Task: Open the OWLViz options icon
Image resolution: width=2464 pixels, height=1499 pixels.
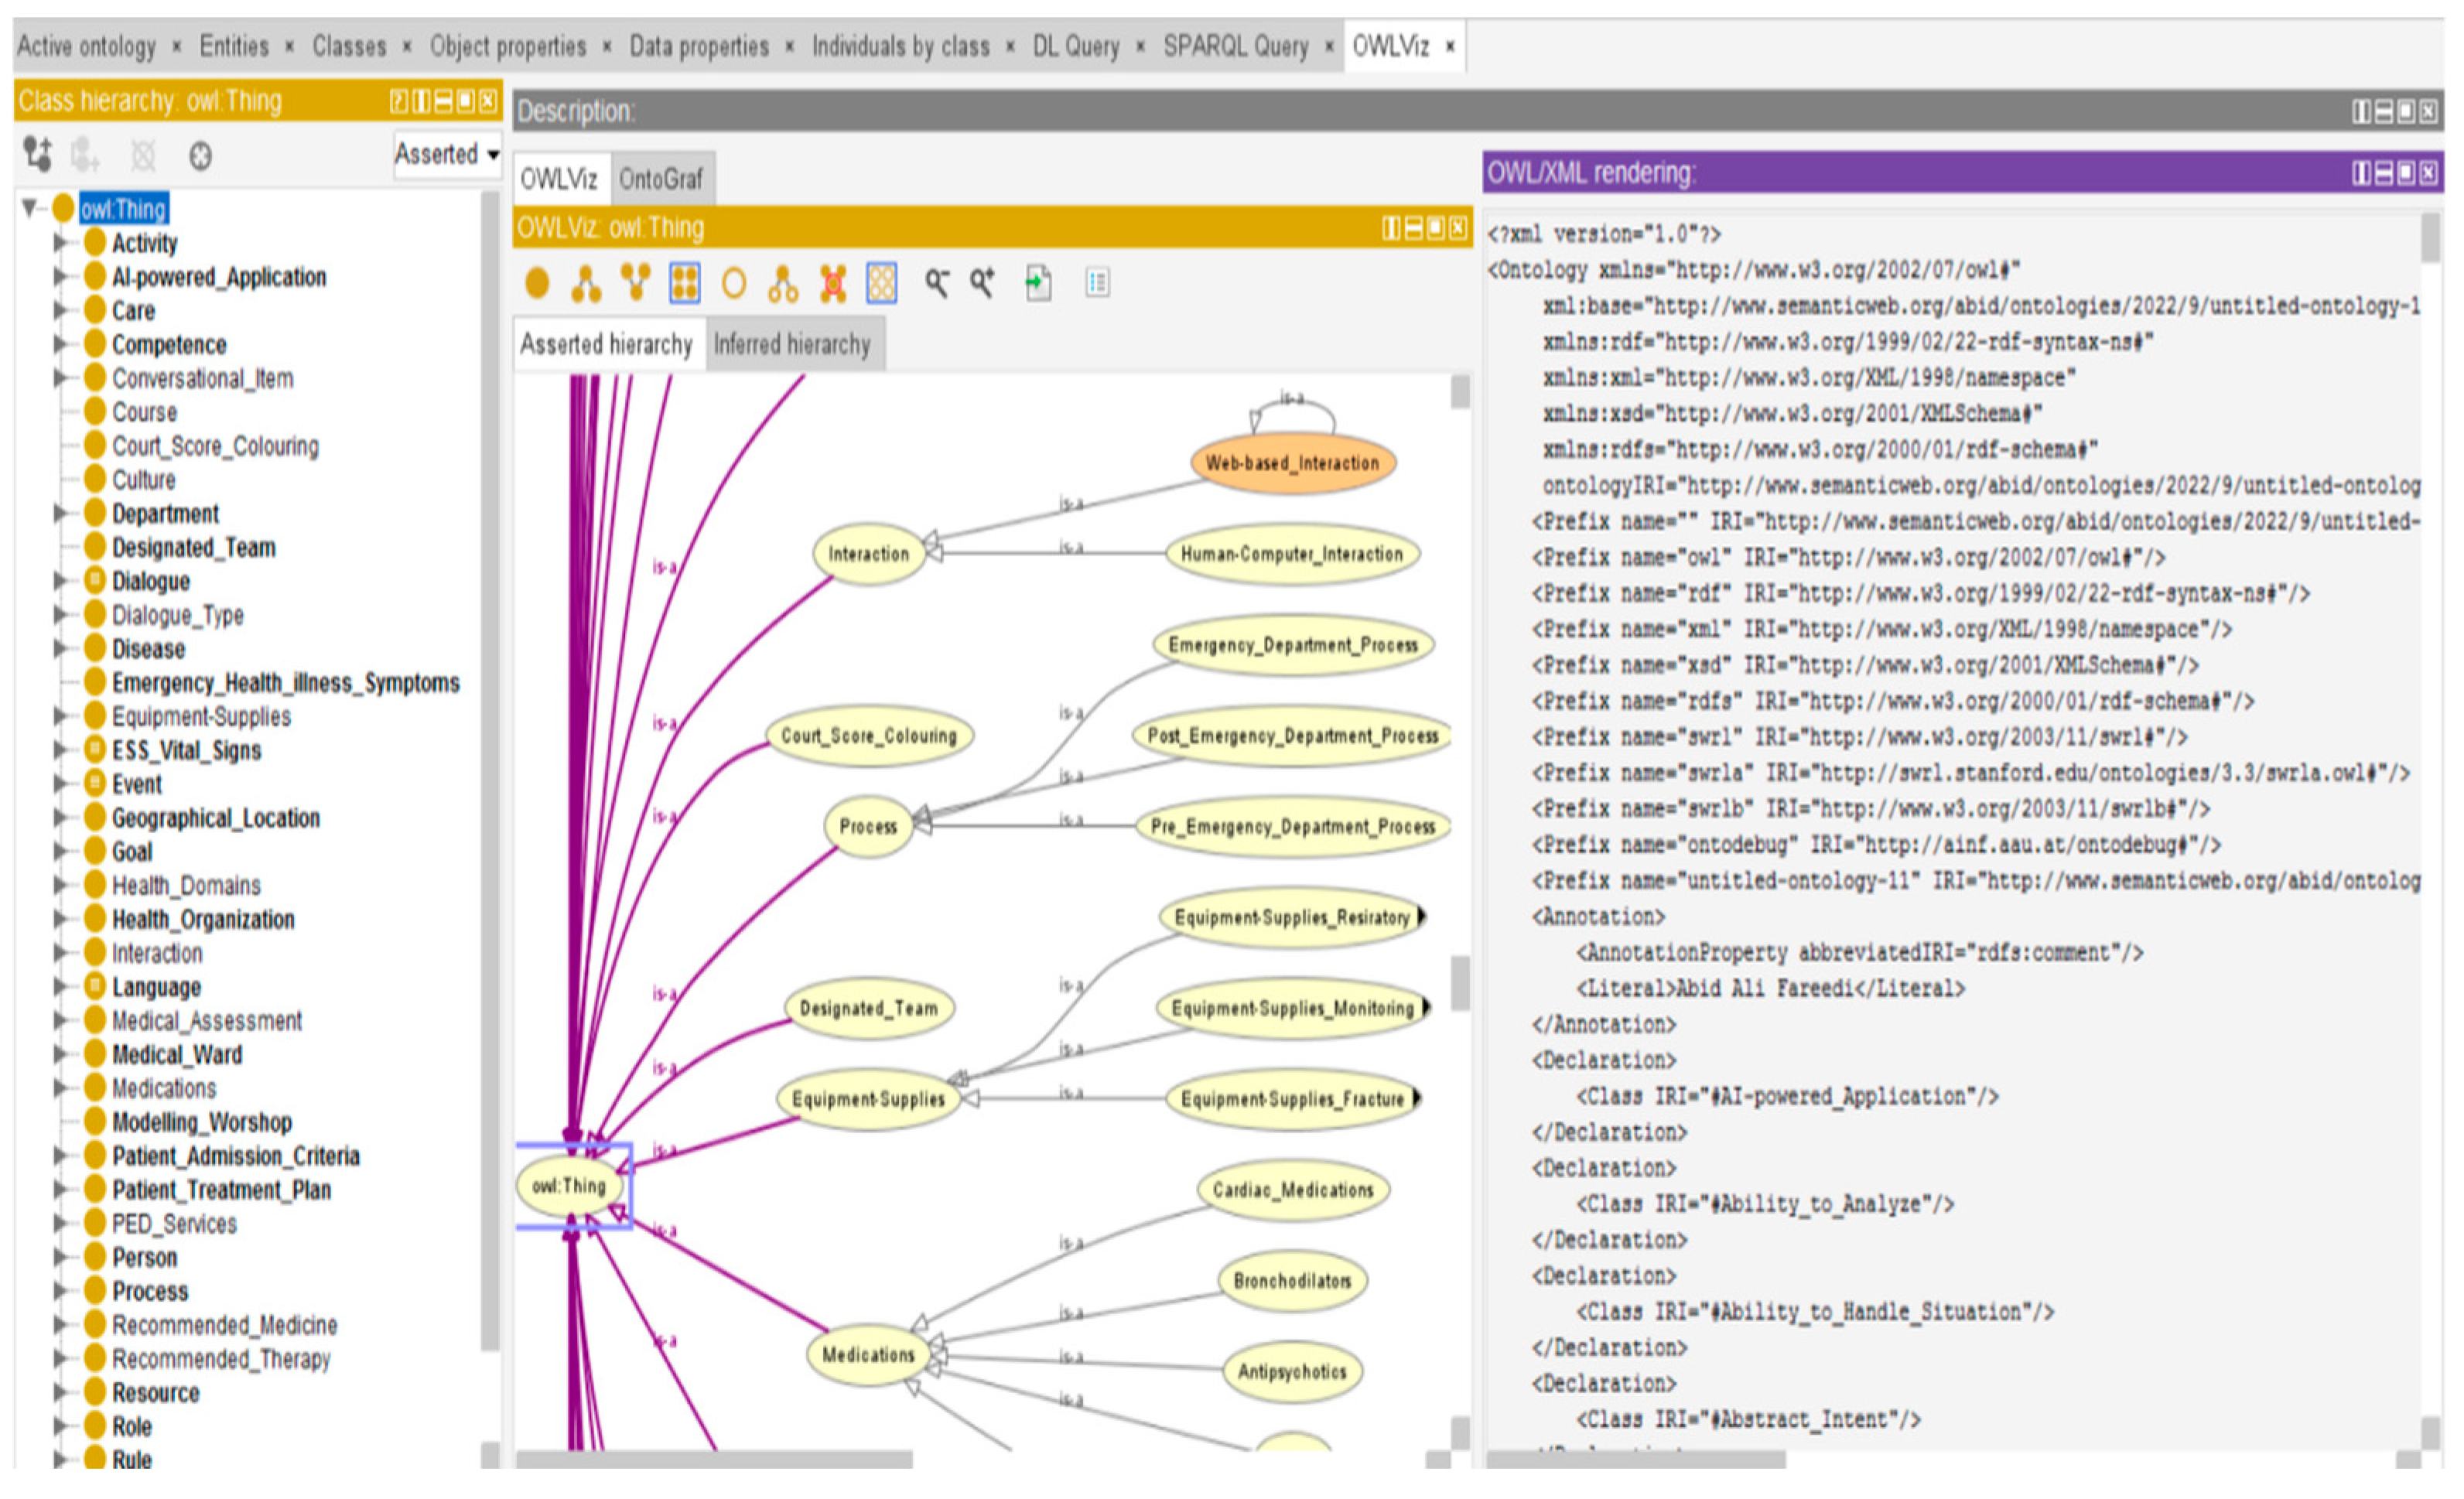Action: tap(1097, 284)
